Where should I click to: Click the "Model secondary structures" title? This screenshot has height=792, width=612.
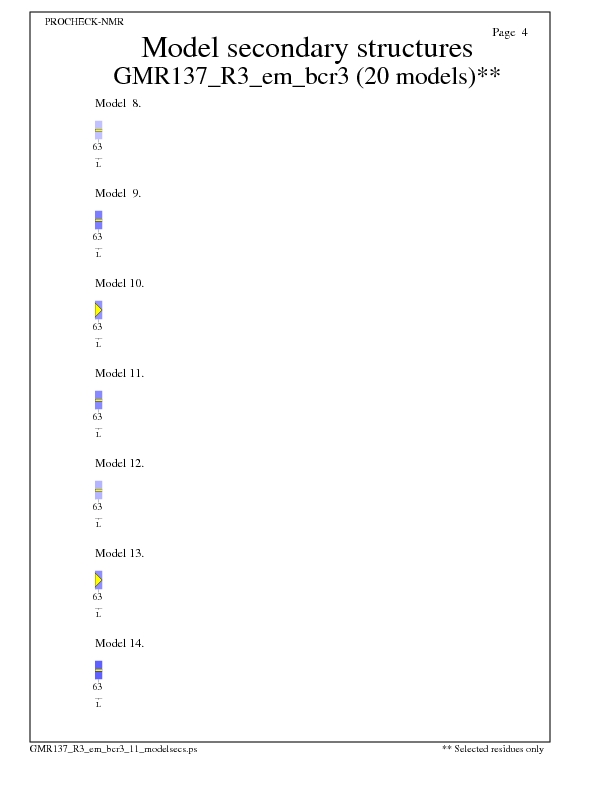(306, 48)
